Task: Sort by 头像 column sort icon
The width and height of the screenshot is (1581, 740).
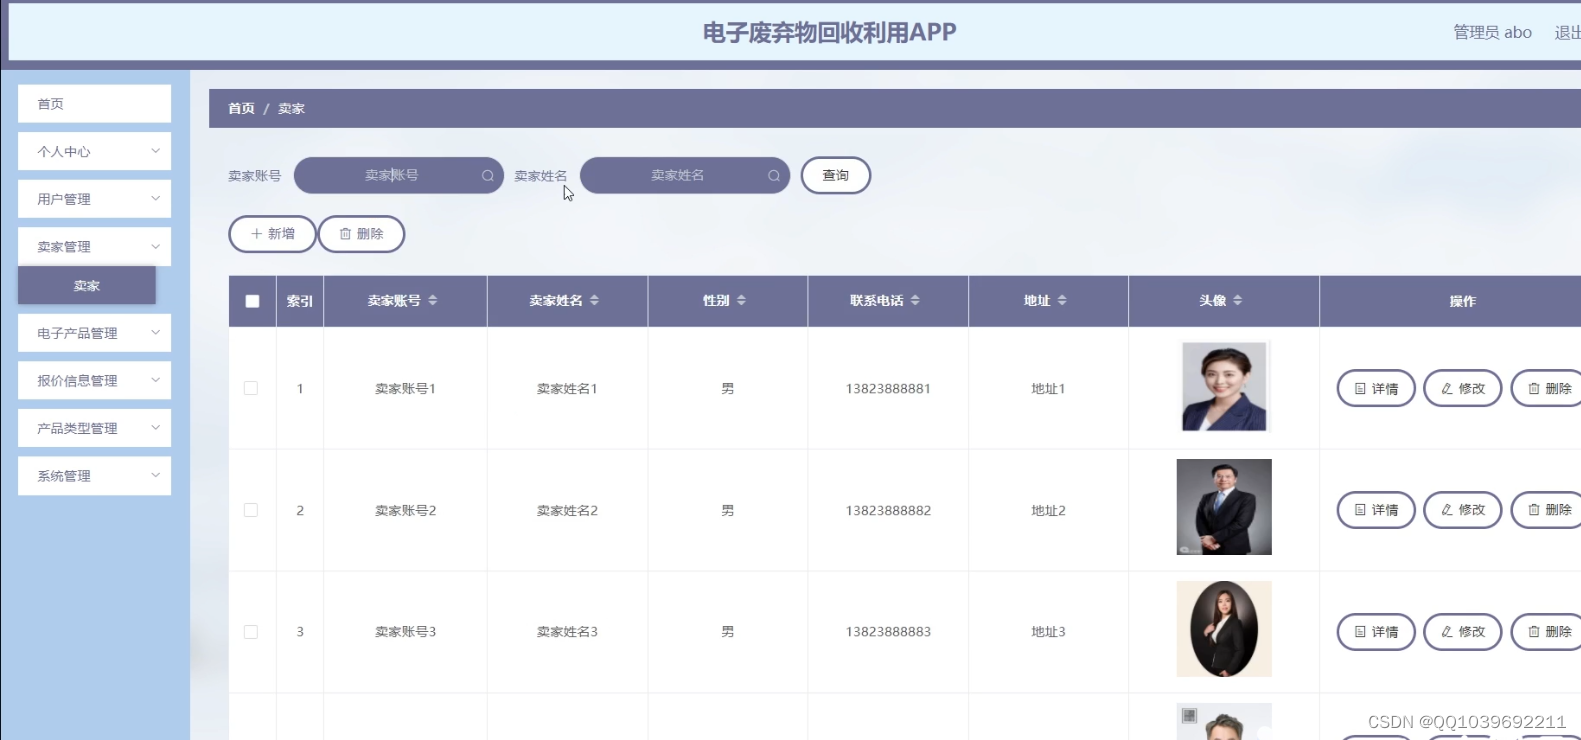Action: point(1238,300)
